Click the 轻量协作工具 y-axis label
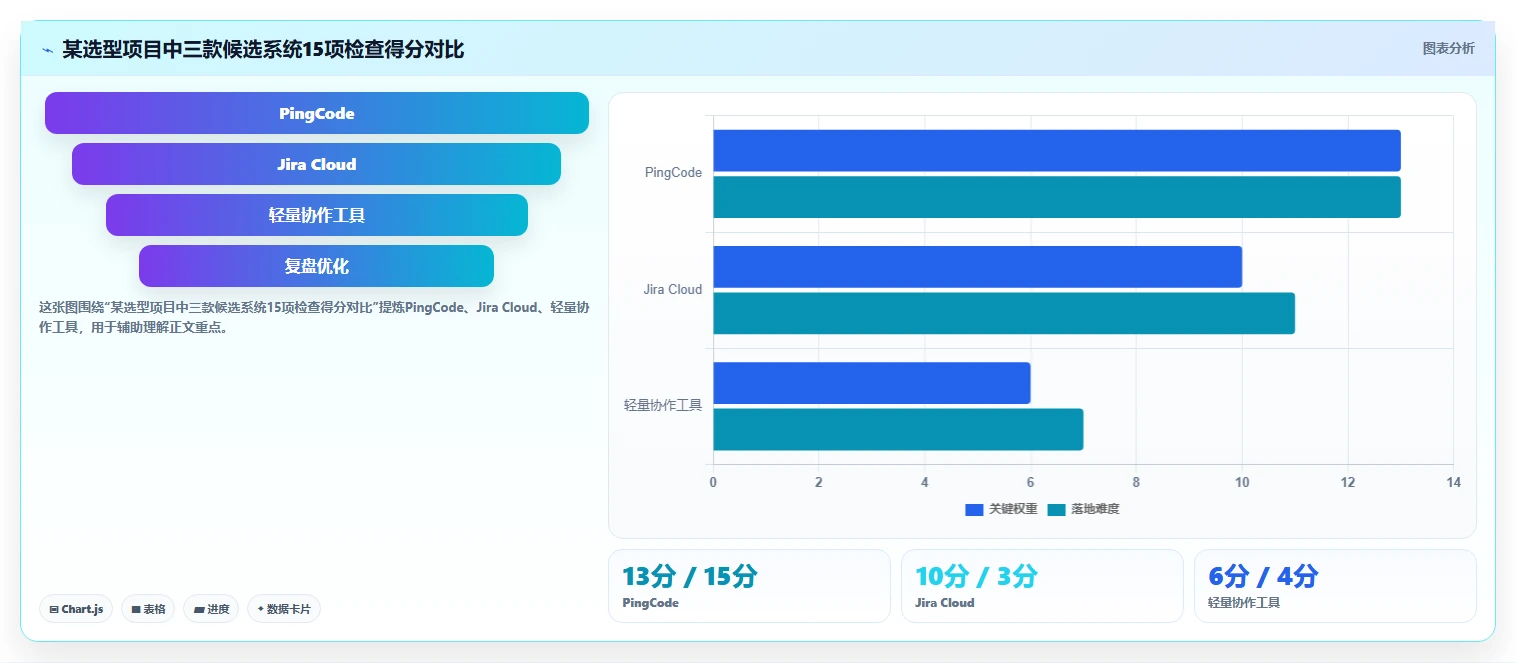Viewport: 1516px width, 663px height. coord(663,406)
